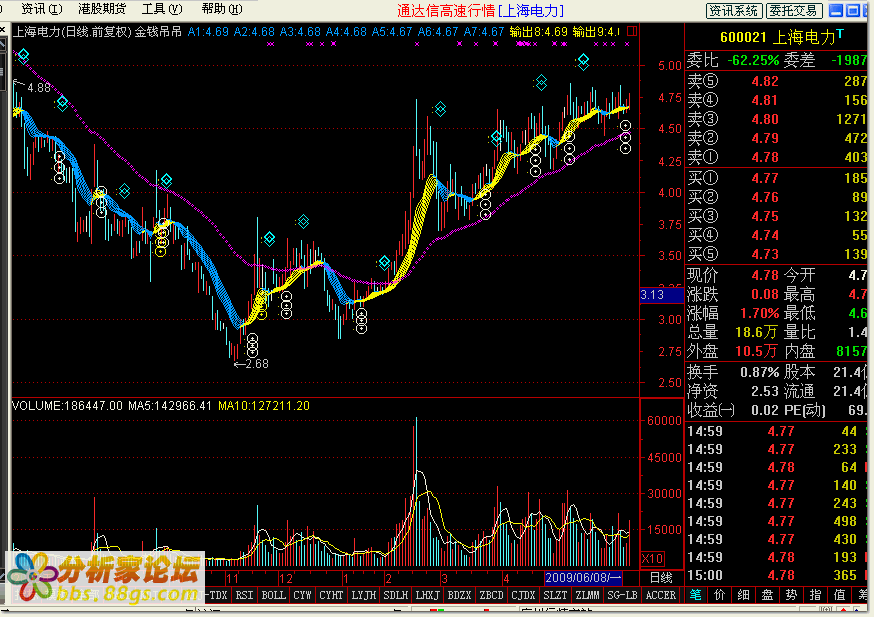Open the 港股期货 menu
This screenshot has width=874, height=617.
click(102, 9)
